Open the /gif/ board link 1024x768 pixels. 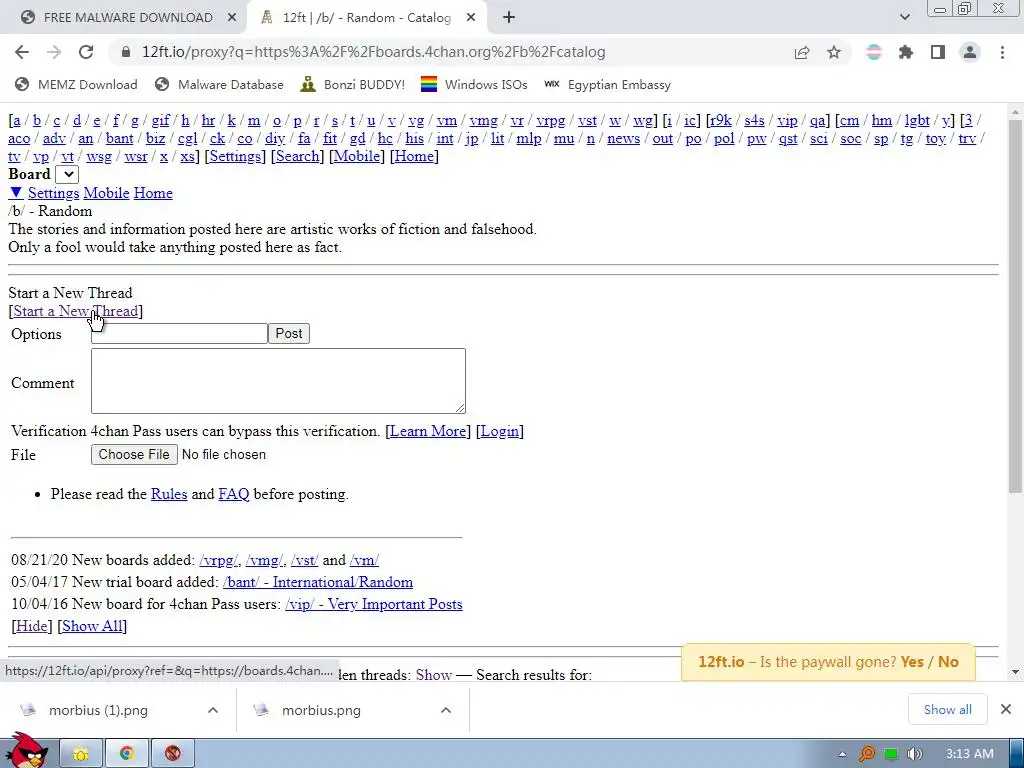point(160,120)
